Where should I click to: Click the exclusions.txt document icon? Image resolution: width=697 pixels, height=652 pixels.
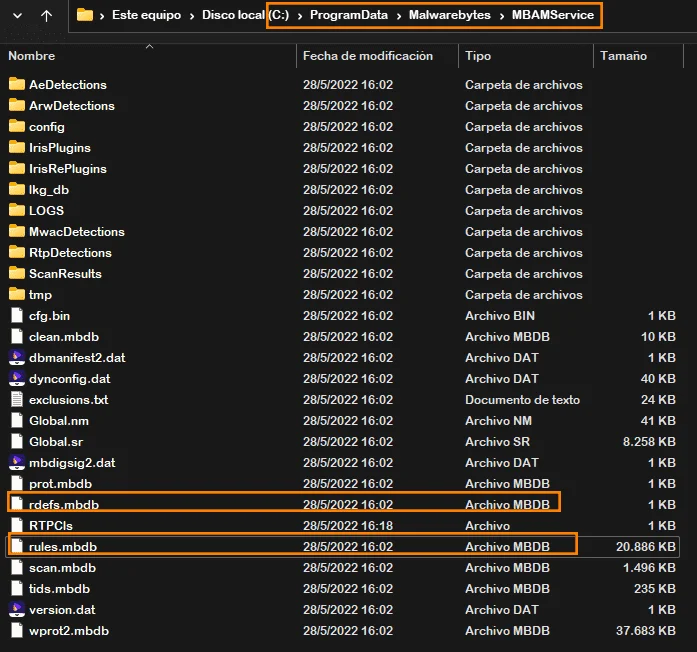click(x=17, y=399)
